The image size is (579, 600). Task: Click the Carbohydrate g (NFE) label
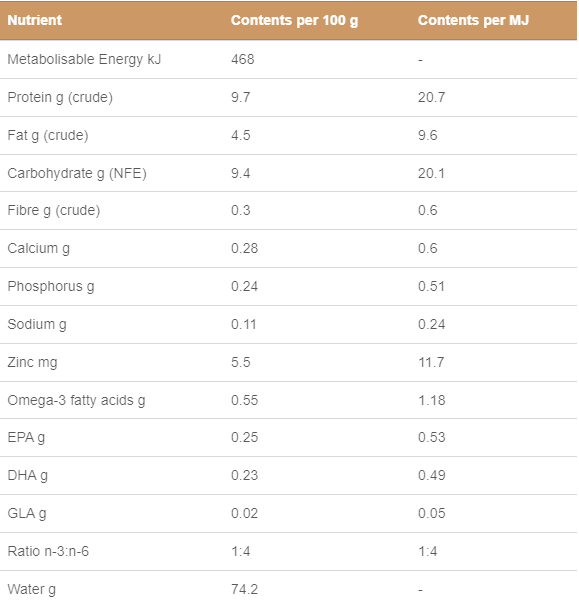[77, 173]
